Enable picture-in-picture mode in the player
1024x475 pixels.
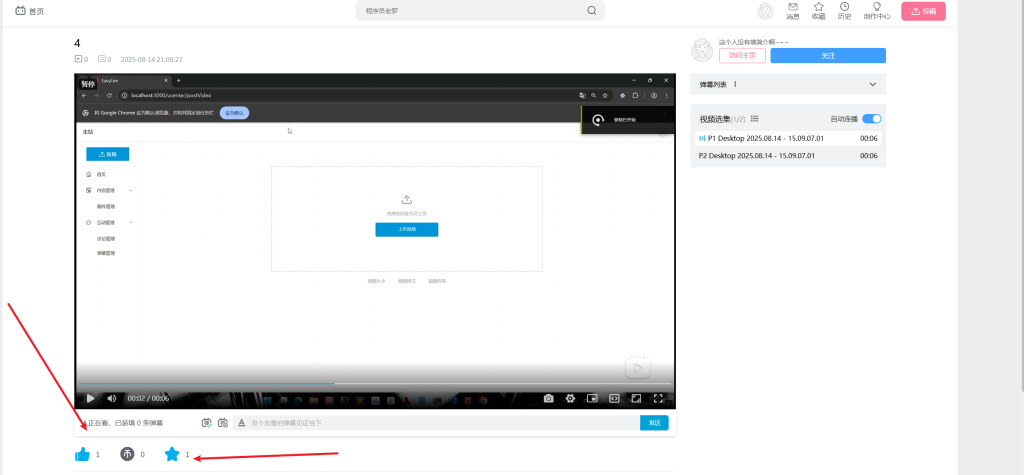[592, 398]
